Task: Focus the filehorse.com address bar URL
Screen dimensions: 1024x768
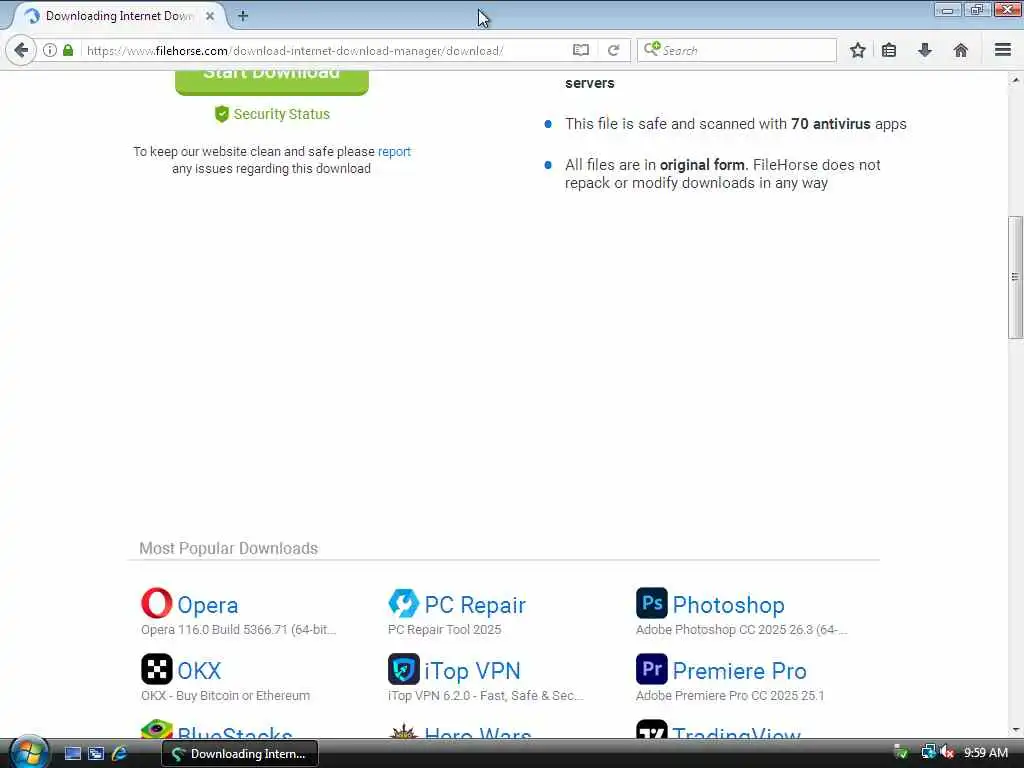Action: tap(295, 50)
